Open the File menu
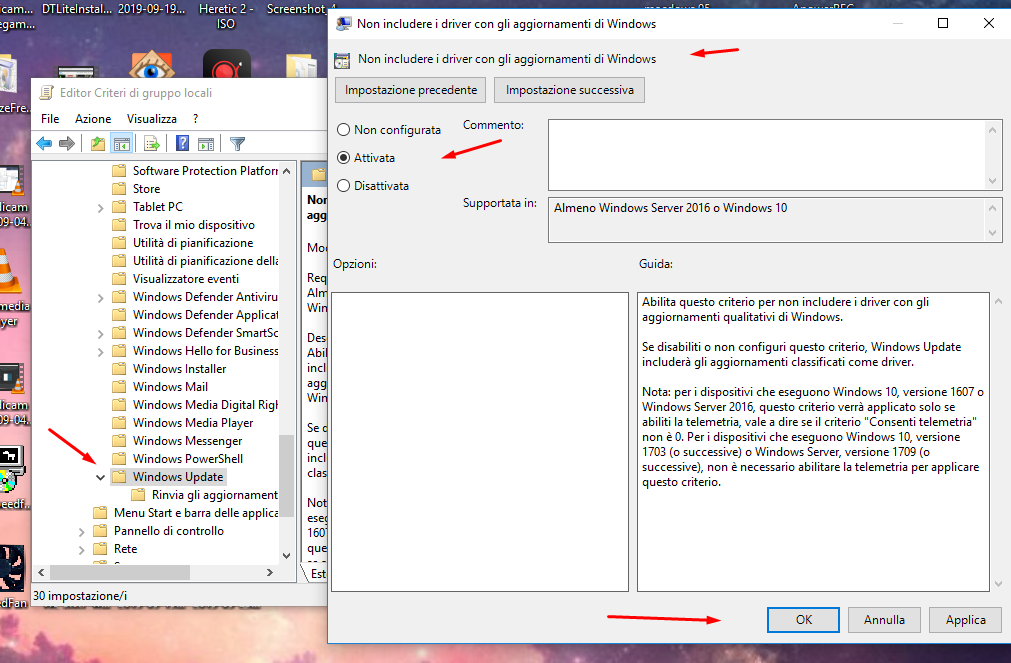 coord(50,119)
